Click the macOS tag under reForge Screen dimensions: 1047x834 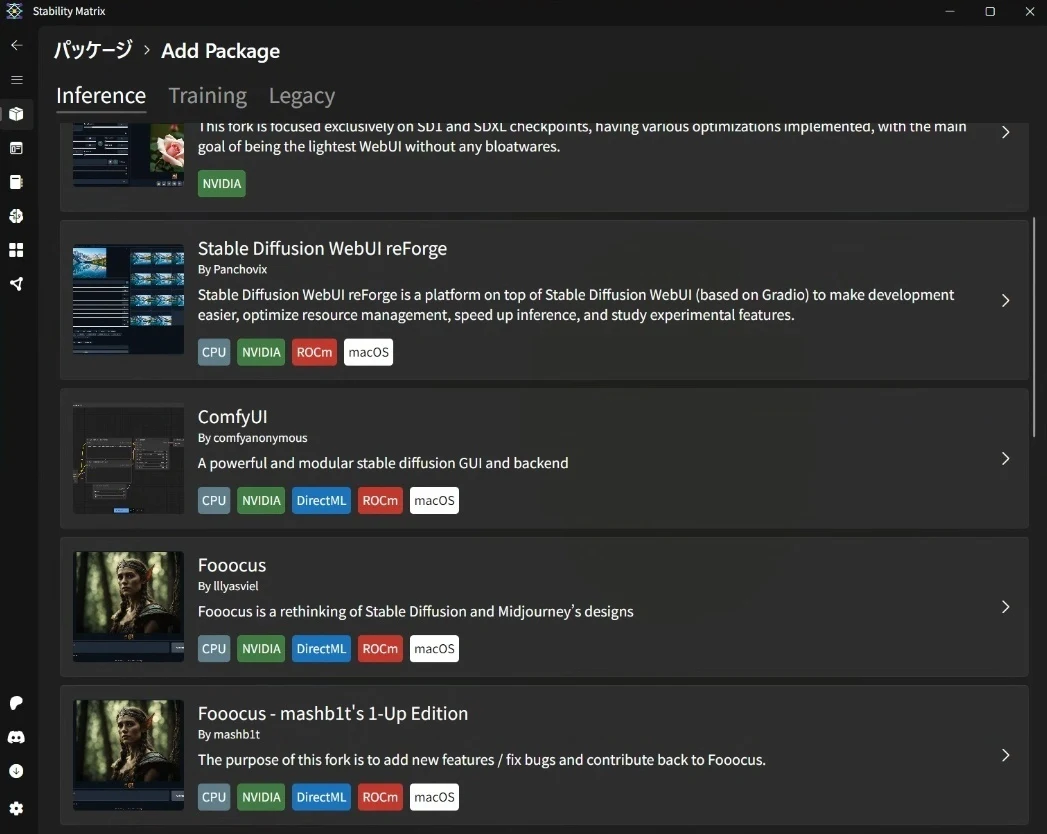[x=369, y=352]
